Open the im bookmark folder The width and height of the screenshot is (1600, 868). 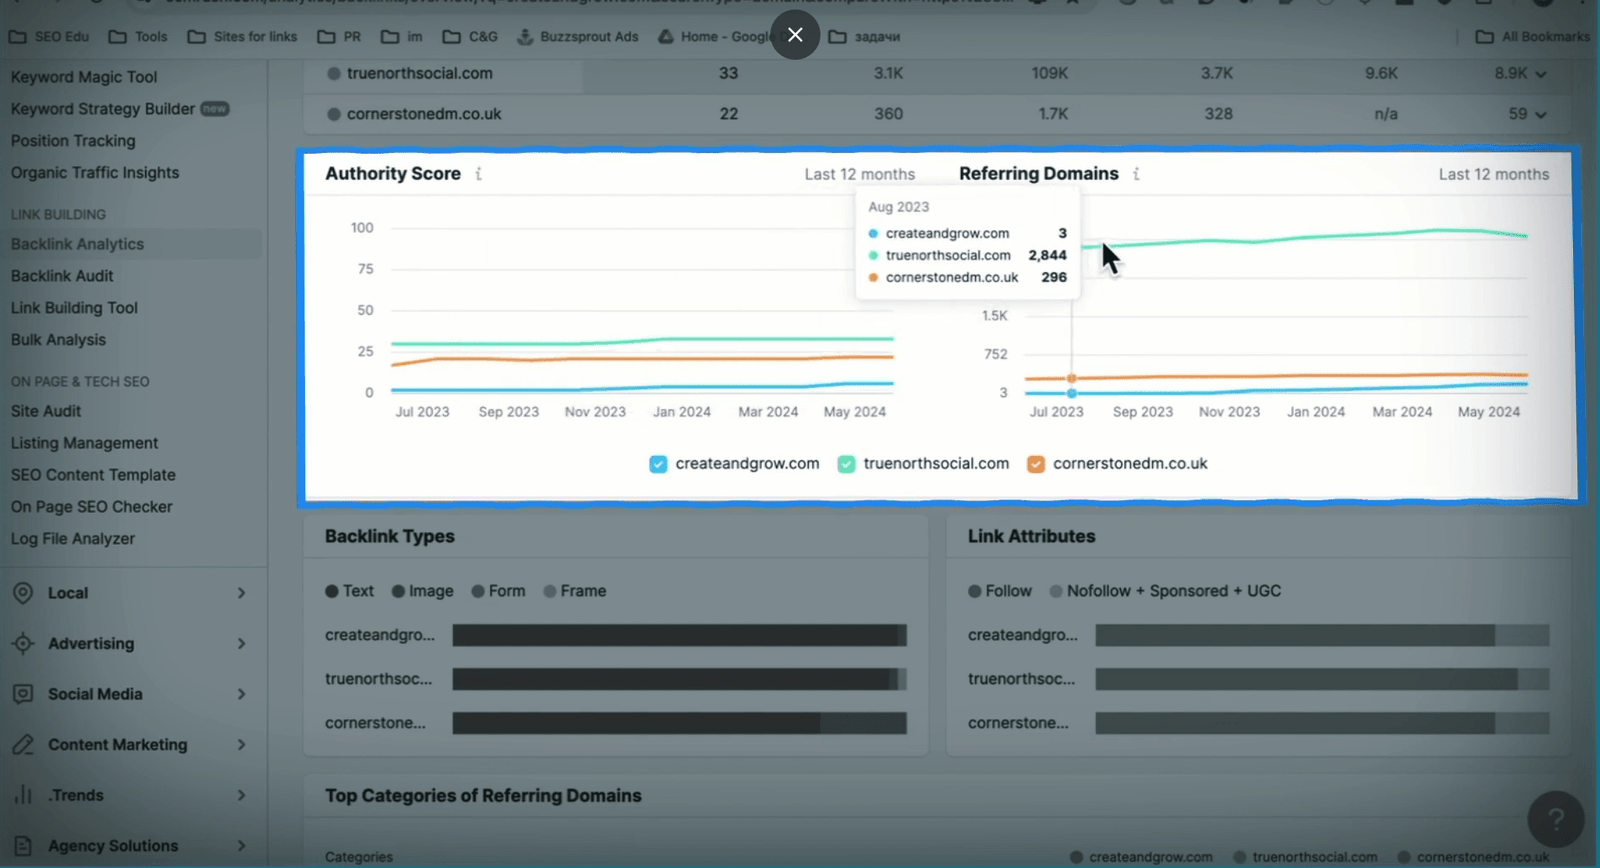[402, 37]
